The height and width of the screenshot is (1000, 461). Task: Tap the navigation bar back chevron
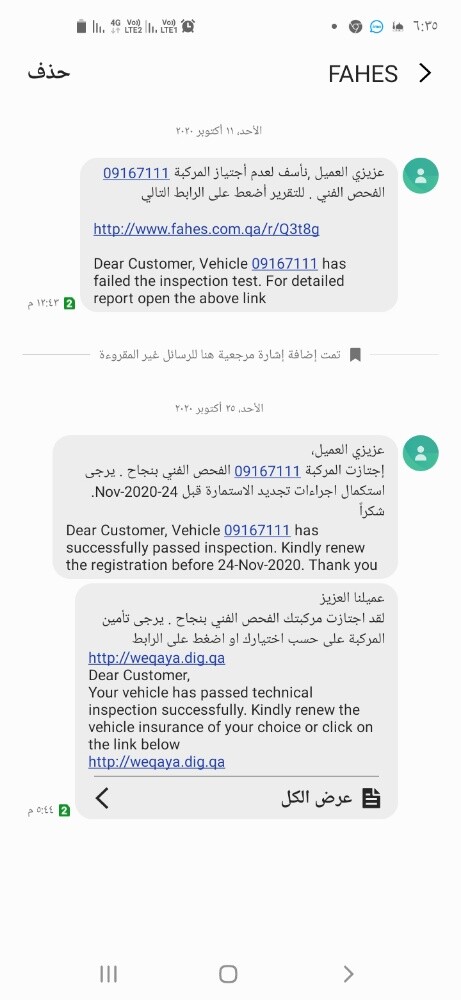pos(348,974)
